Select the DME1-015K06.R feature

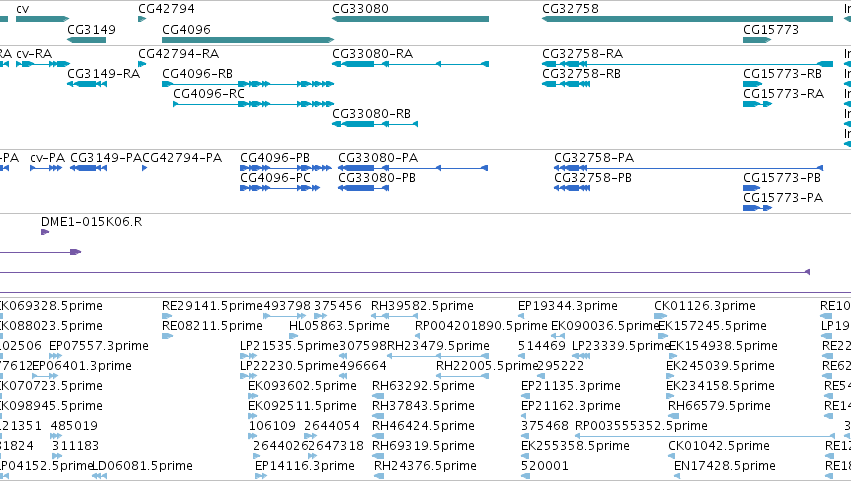[45, 232]
